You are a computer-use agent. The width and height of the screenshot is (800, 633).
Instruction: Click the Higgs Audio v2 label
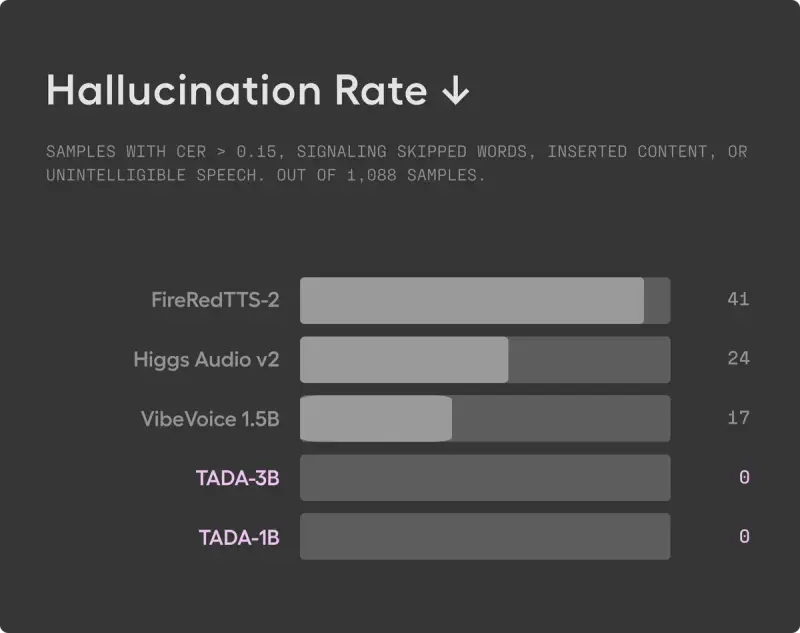click(x=206, y=359)
